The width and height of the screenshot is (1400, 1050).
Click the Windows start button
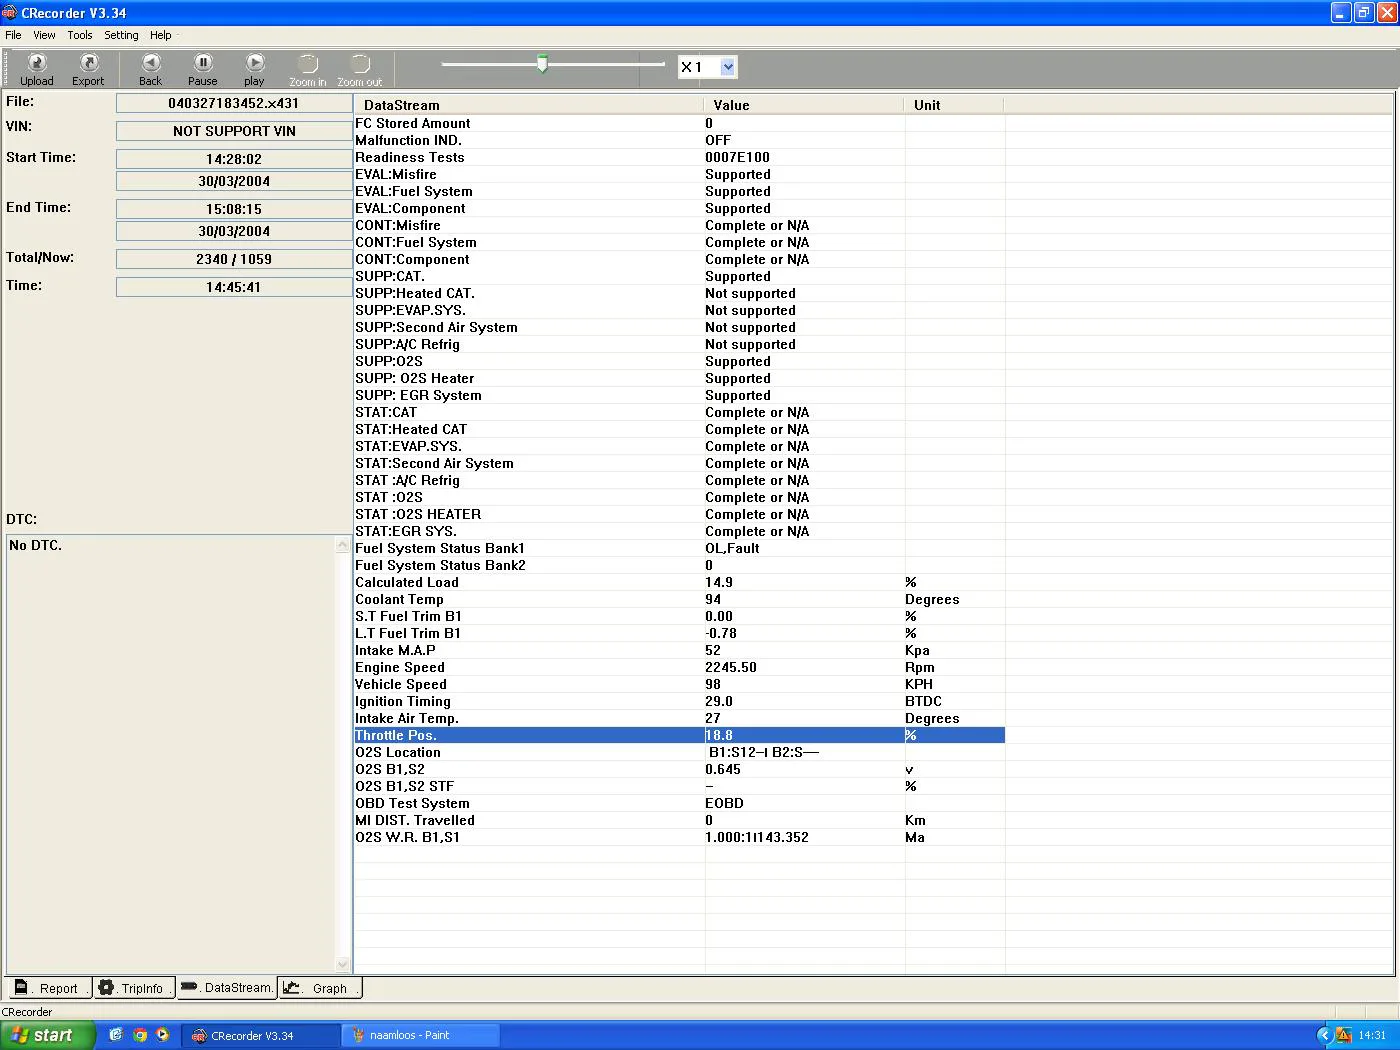click(46, 1035)
